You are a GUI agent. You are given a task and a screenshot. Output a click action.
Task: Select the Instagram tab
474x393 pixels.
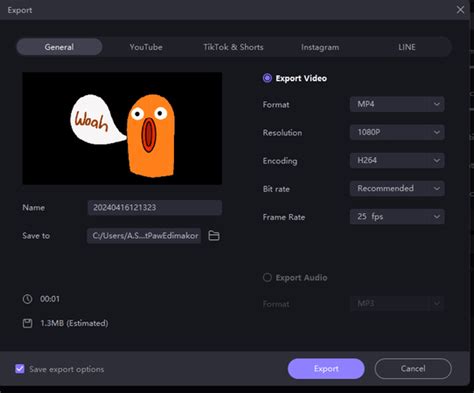click(320, 47)
